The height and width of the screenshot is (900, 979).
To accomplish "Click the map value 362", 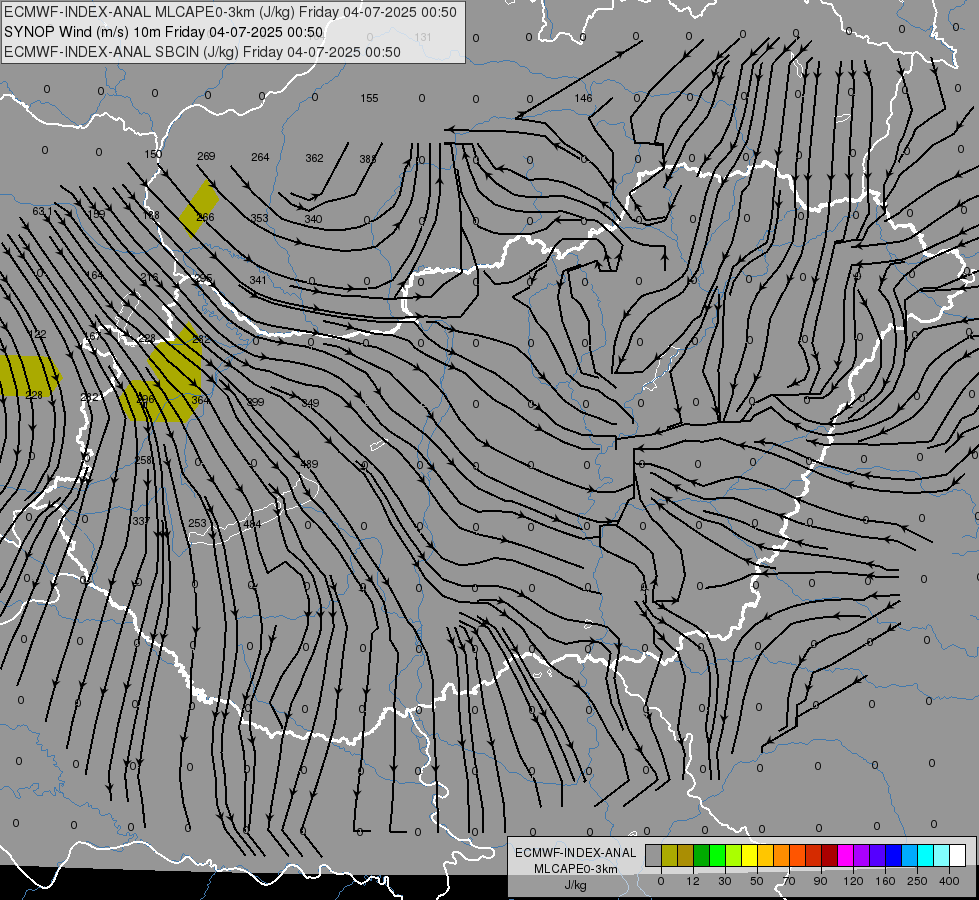I will pyautogui.click(x=314, y=158).
